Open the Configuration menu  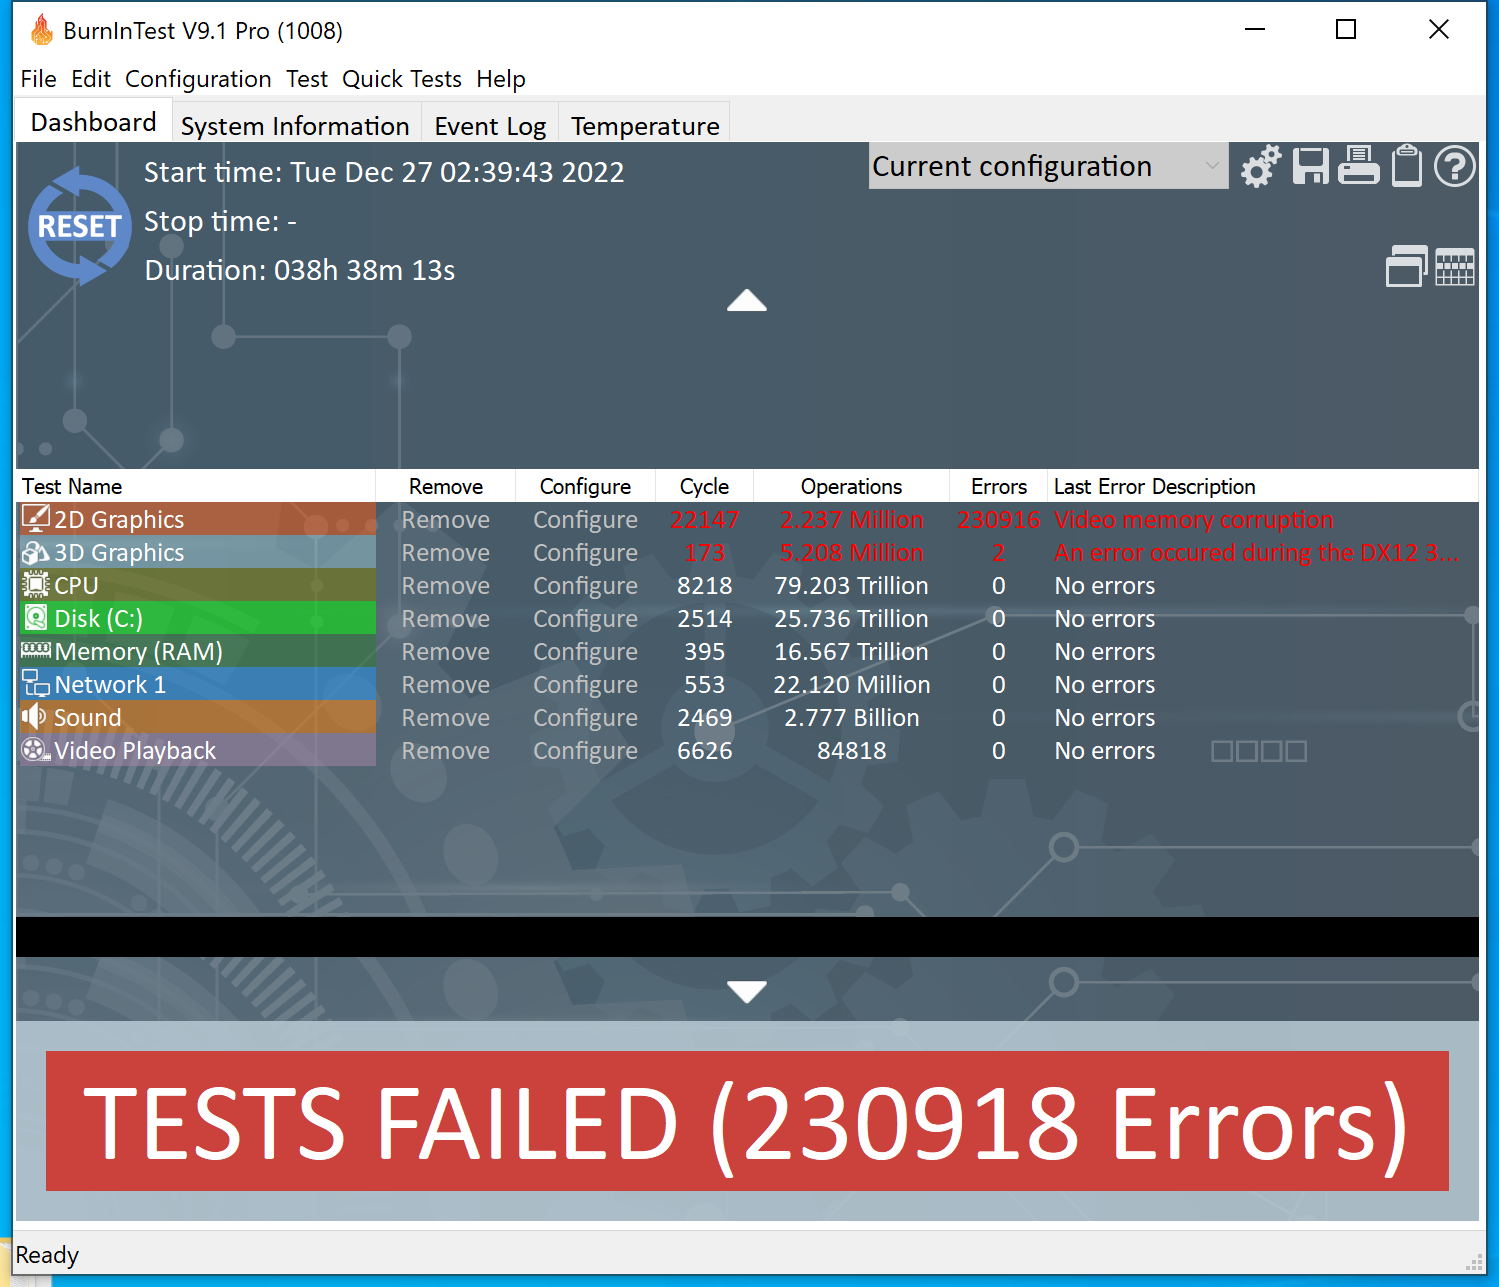pyautogui.click(x=198, y=79)
